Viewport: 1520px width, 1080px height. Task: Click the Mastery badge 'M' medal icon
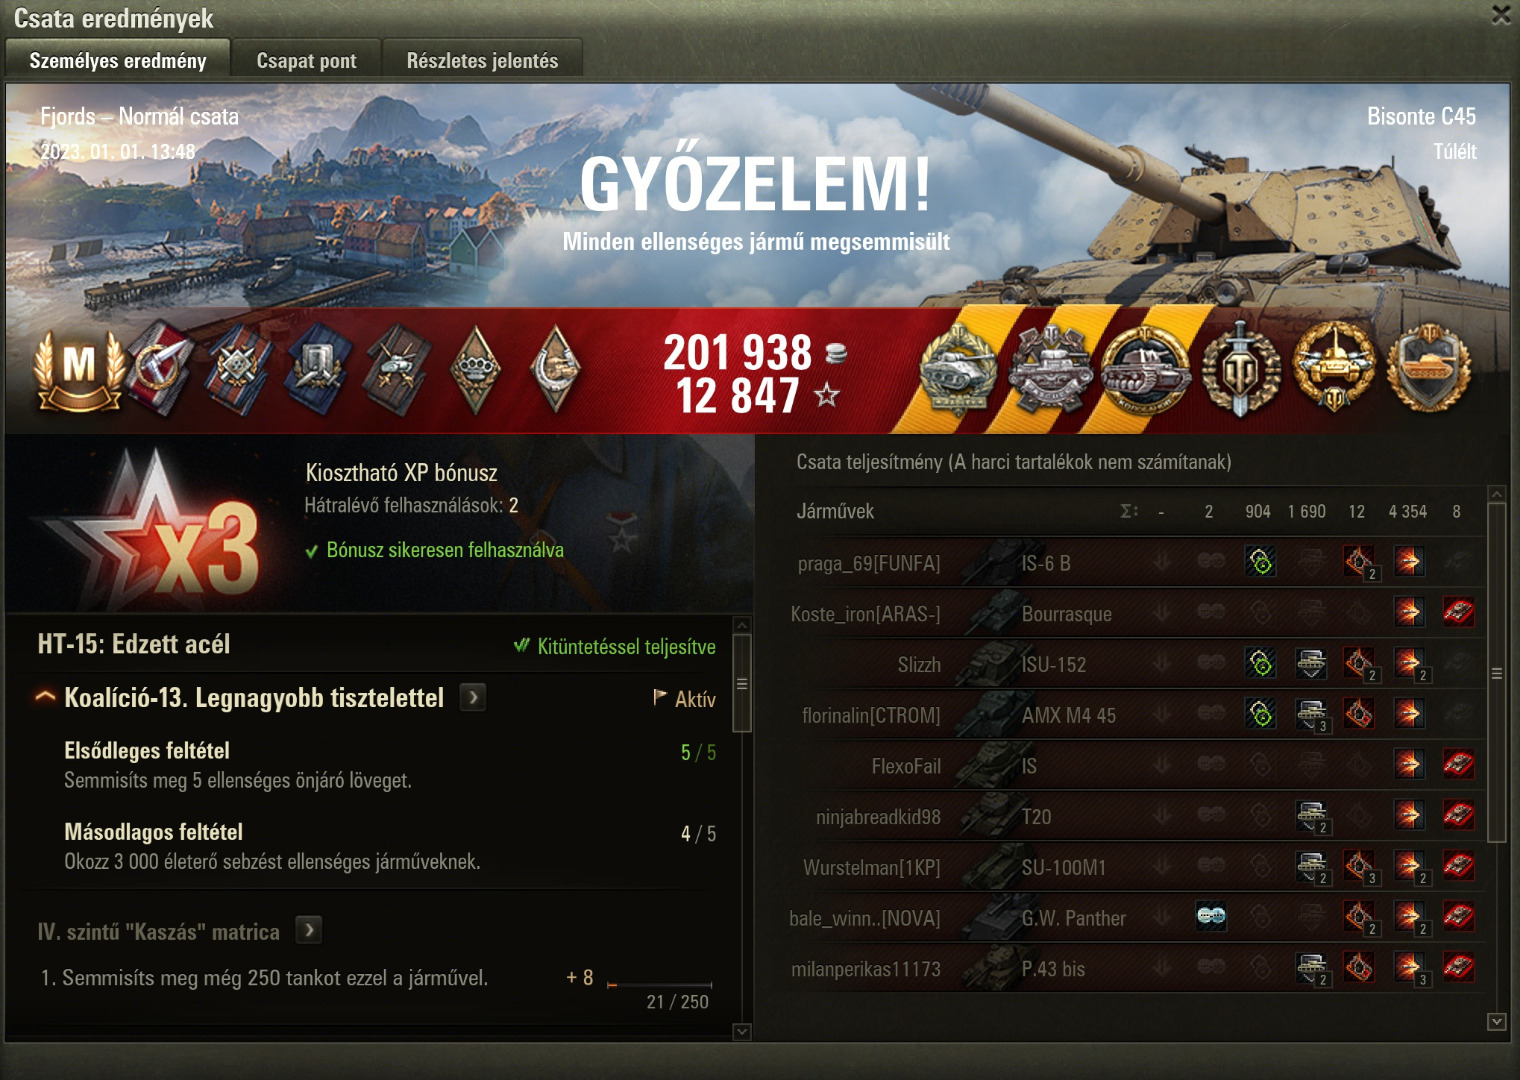click(79, 369)
